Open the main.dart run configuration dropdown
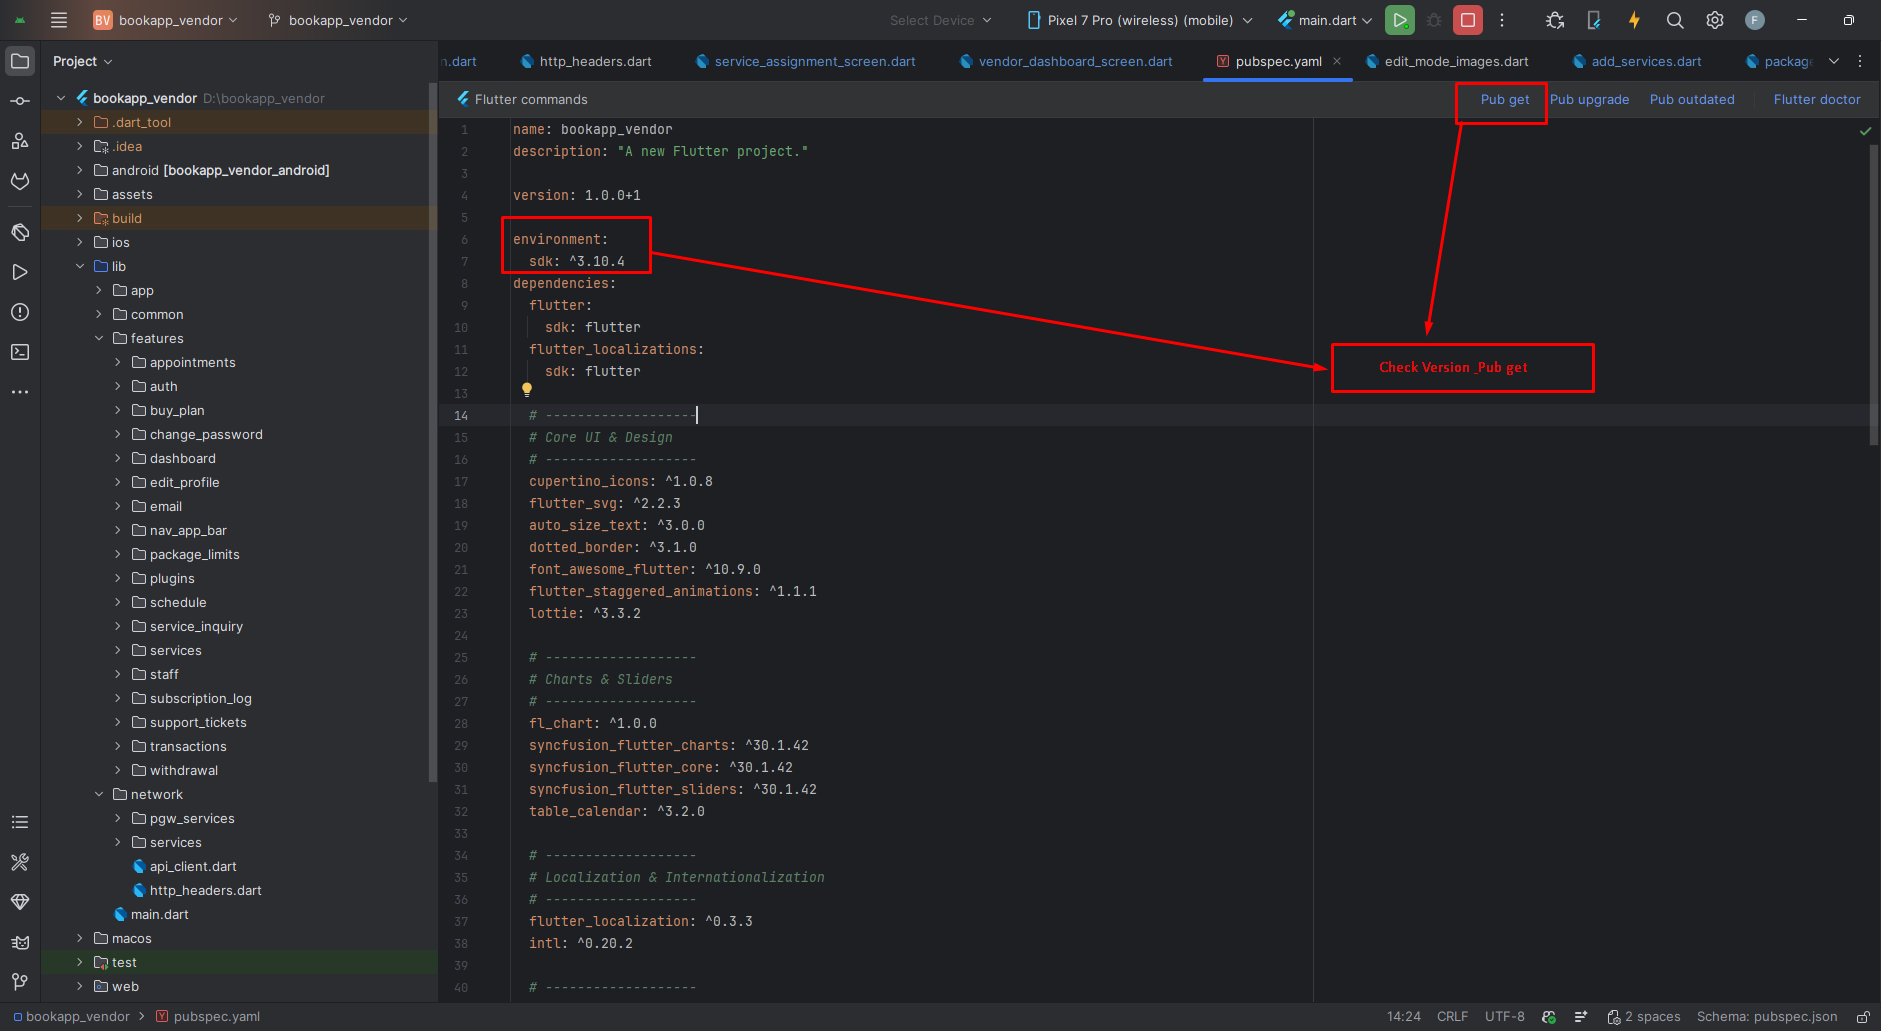The height and width of the screenshot is (1031, 1881). 1326,20
